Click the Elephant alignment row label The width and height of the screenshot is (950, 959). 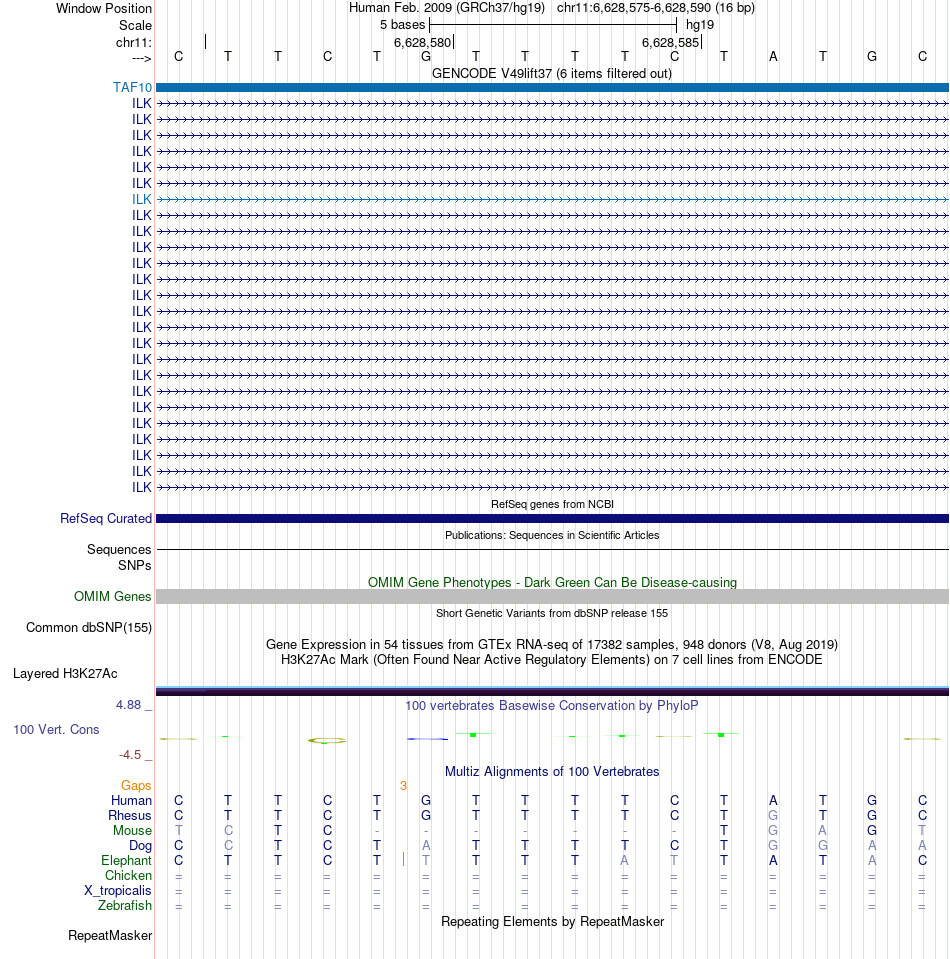[x=126, y=861]
